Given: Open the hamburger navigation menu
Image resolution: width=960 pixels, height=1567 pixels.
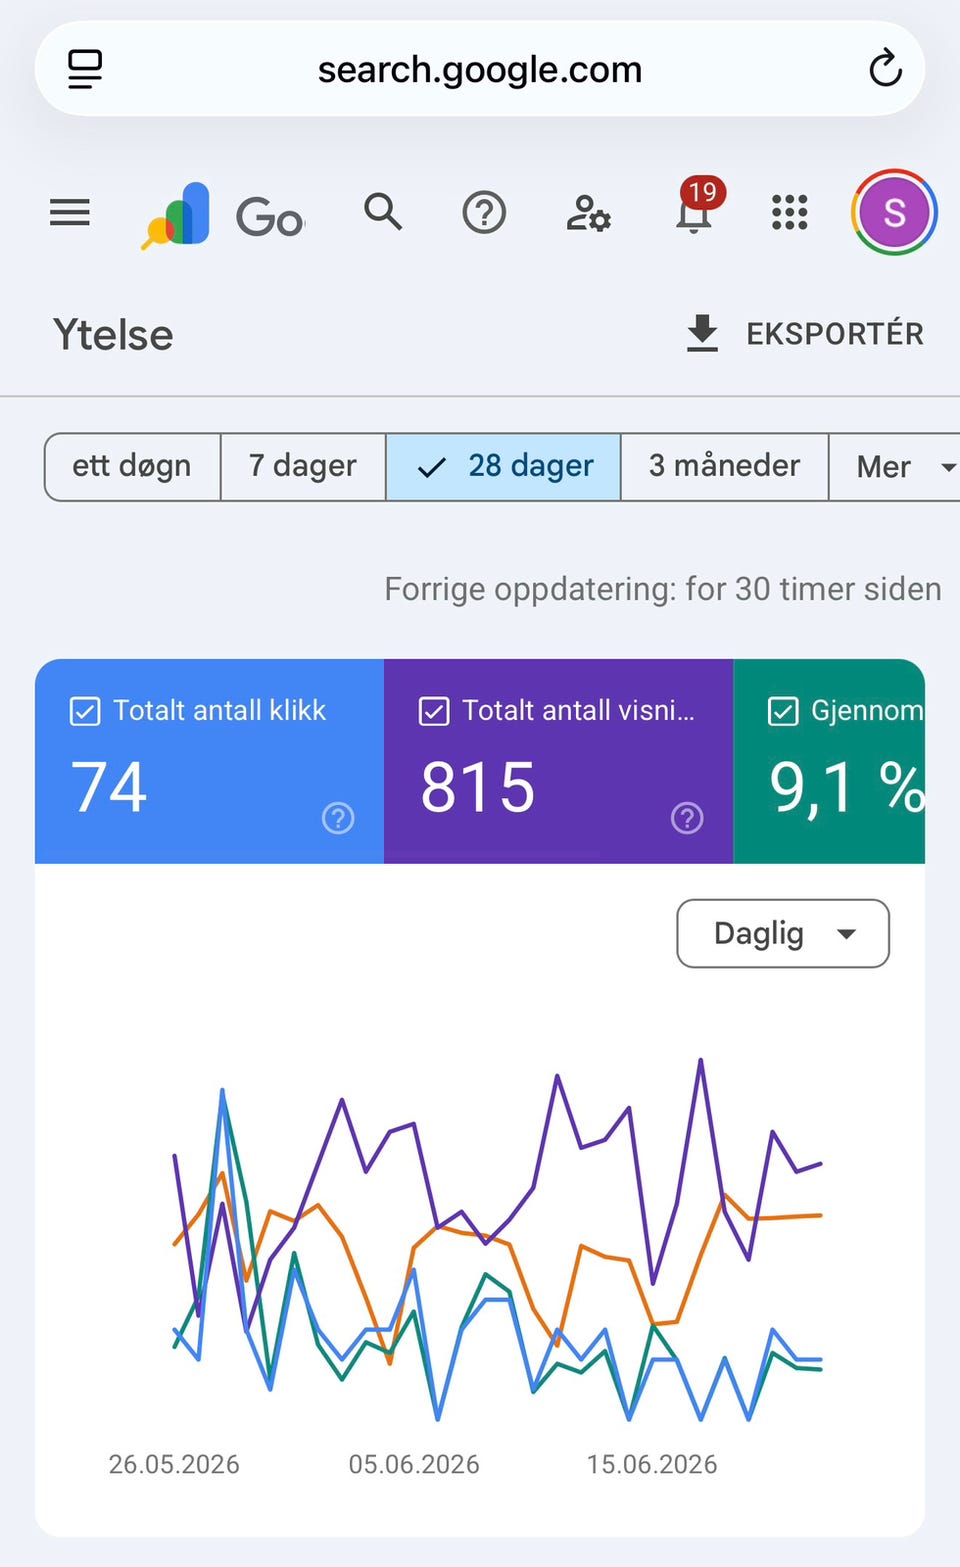Looking at the screenshot, I should click(x=70, y=212).
